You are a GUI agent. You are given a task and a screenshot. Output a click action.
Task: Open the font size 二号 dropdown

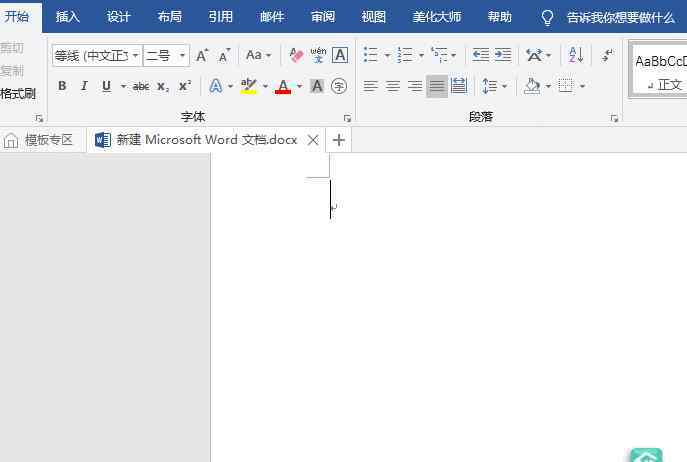(182, 56)
